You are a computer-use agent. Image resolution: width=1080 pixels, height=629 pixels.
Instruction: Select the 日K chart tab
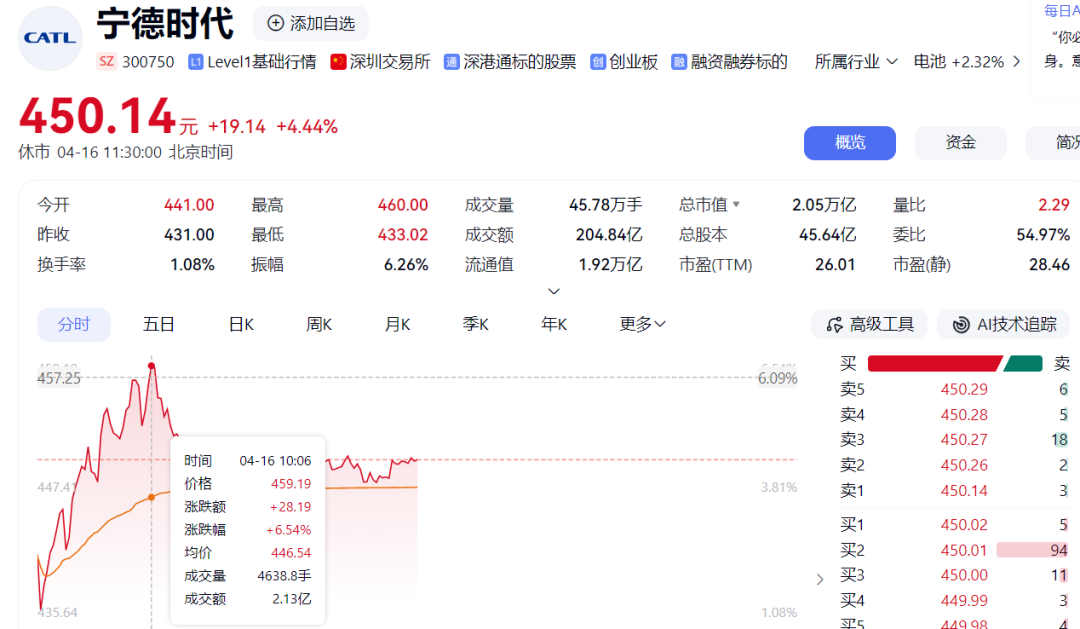241,324
